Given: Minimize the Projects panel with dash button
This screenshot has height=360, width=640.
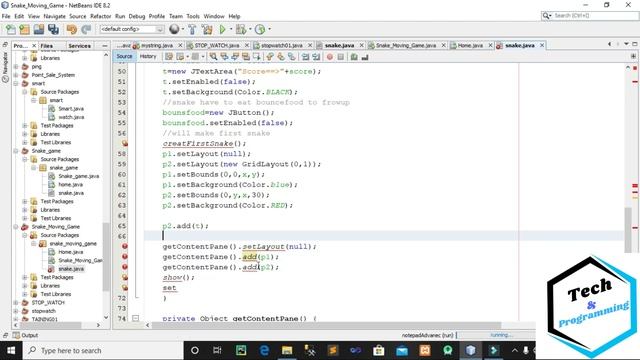Looking at the screenshot, I should (105, 46).
